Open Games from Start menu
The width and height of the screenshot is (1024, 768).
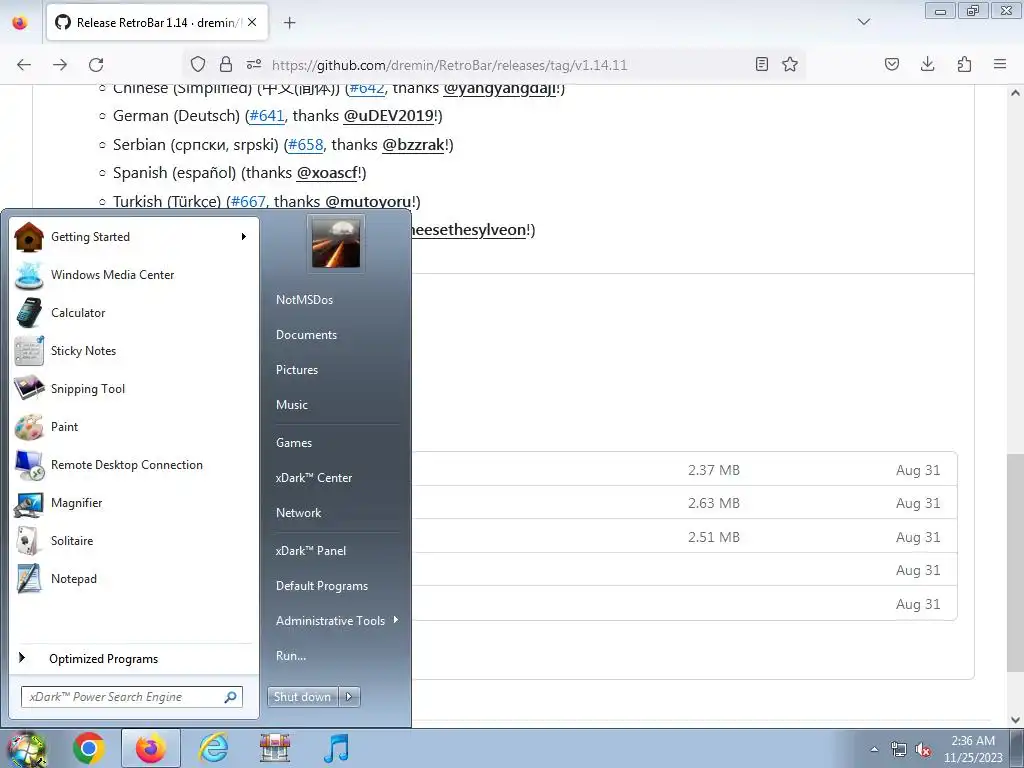(294, 443)
